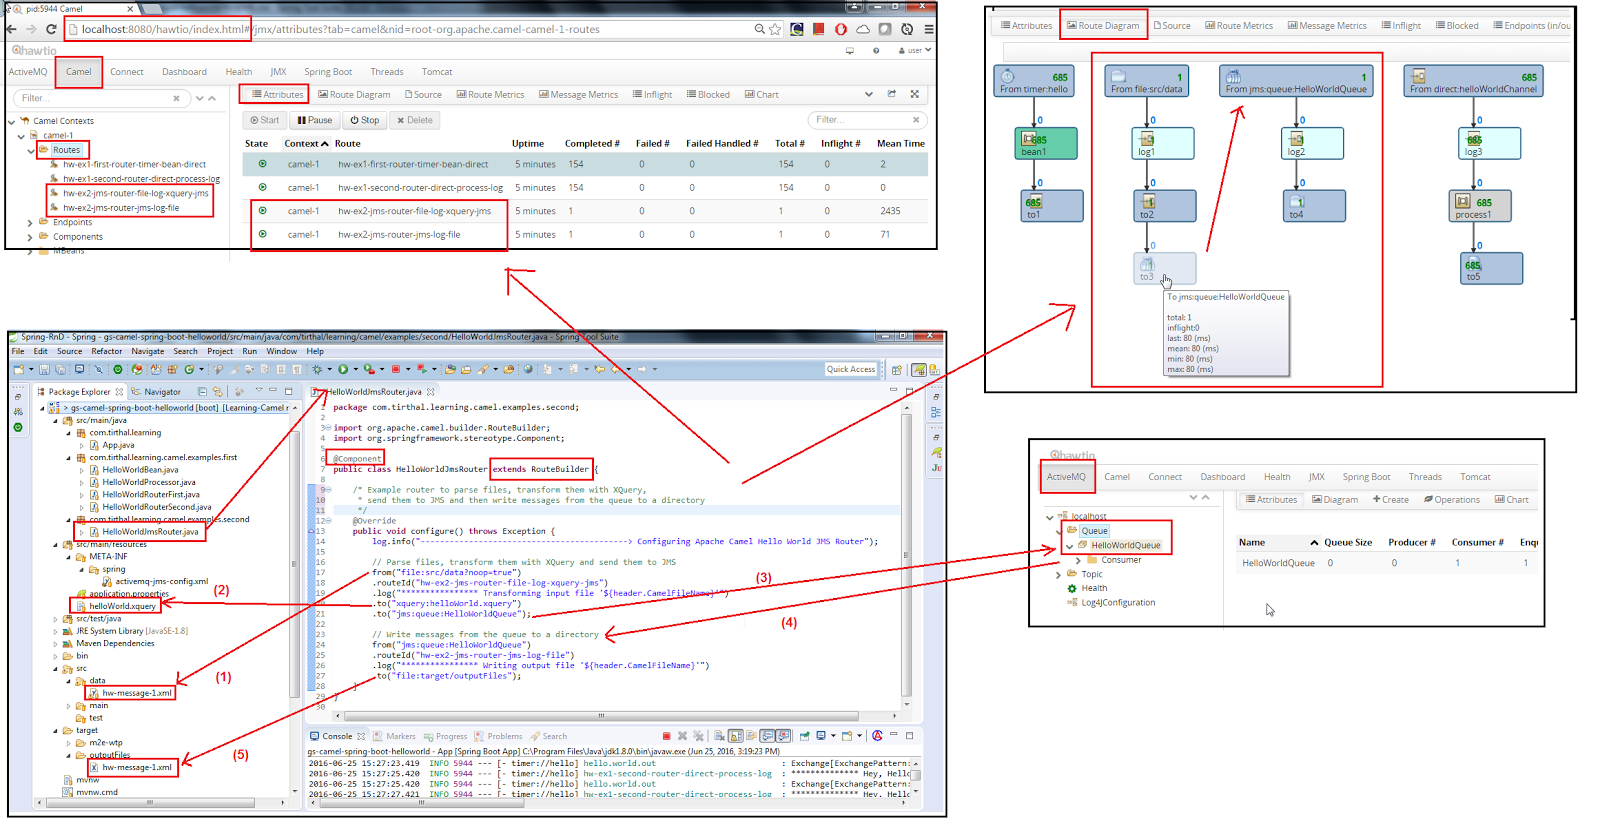Open the JUnit view icon on the STS right edge
The width and height of the screenshot is (1600, 828).
[x=936, y=467]
